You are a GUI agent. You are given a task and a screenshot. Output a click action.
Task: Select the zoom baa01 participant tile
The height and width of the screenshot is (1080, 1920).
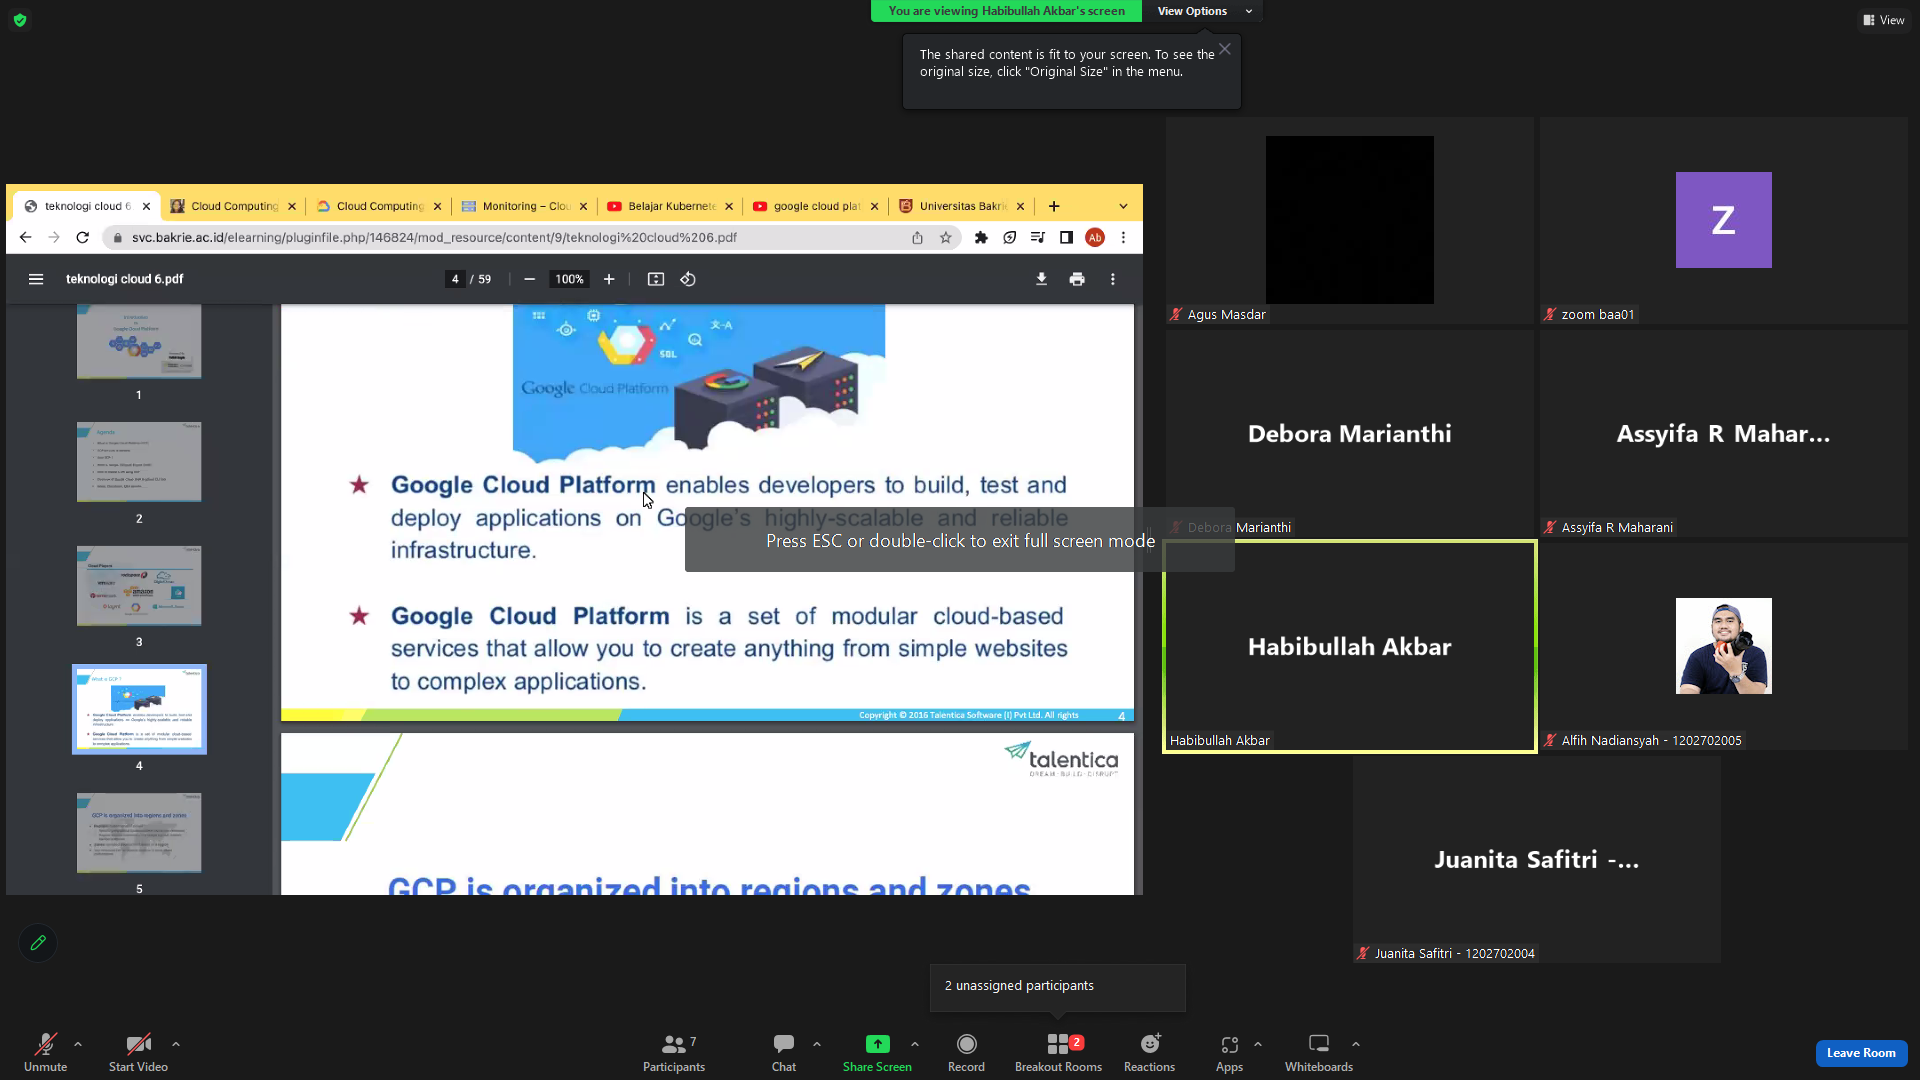click(1723, 220)
